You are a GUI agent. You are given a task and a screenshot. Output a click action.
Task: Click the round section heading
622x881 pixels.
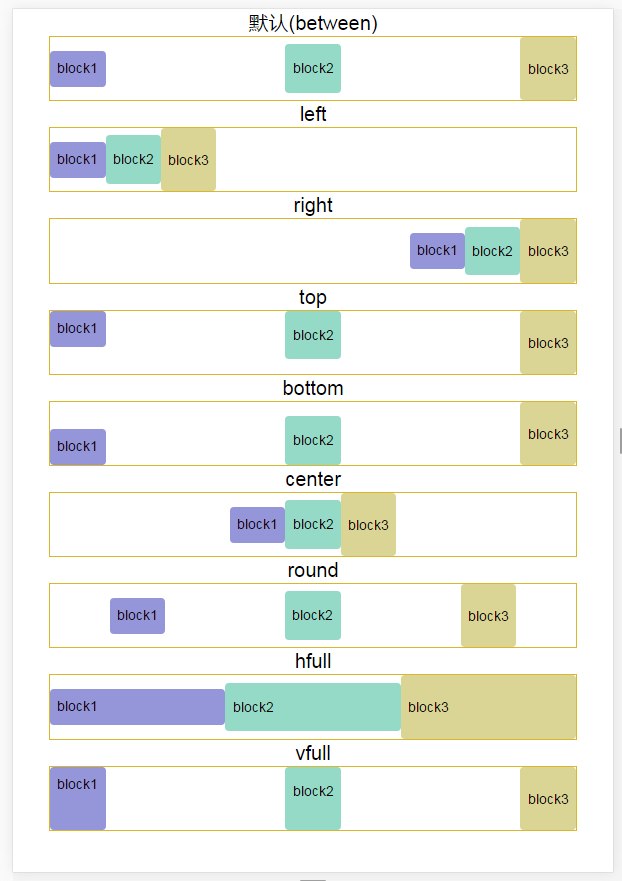pyautogui.click(x=313, y=570)
